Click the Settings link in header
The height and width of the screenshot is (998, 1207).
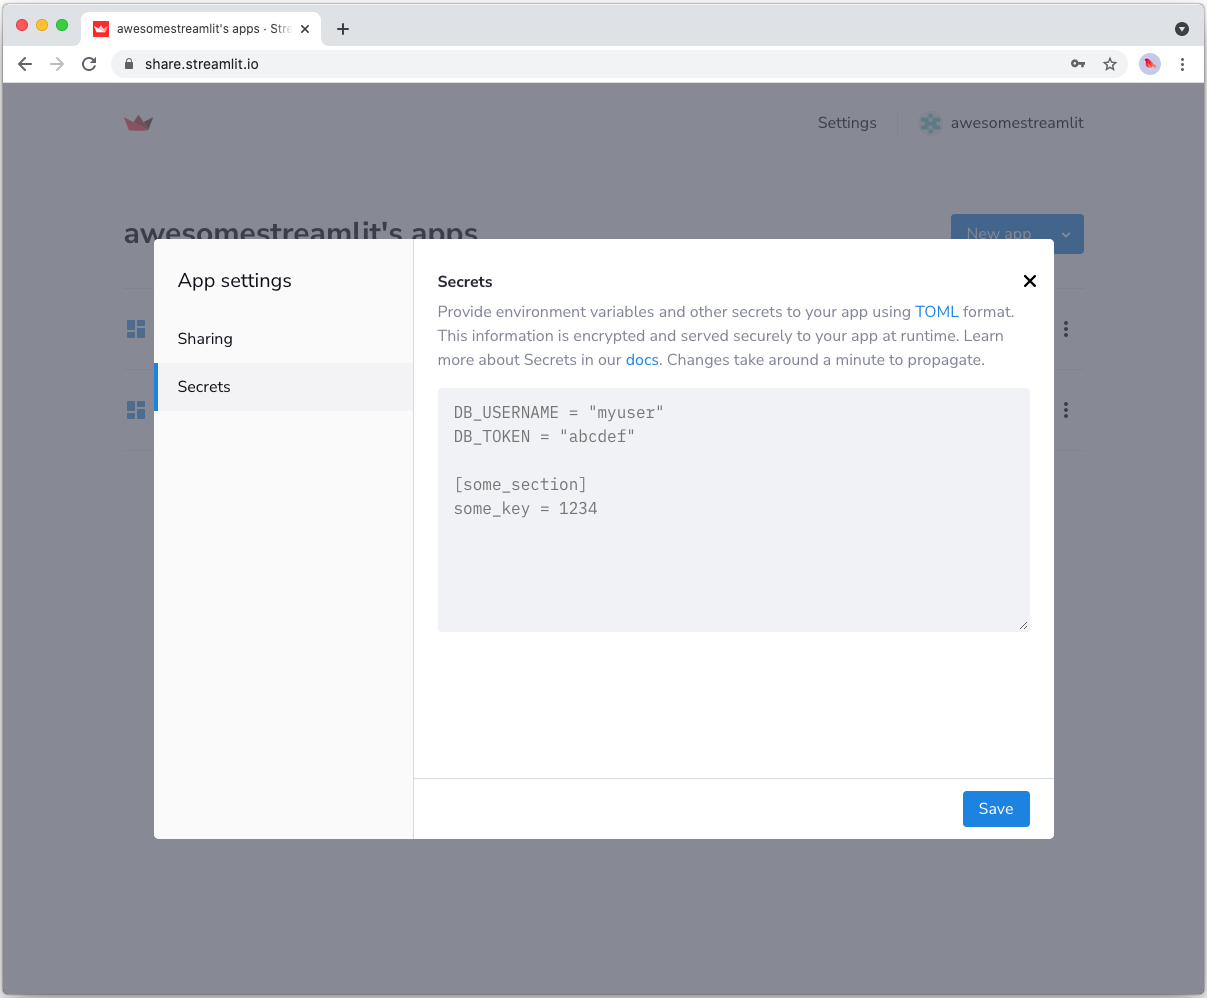[846, 123]
